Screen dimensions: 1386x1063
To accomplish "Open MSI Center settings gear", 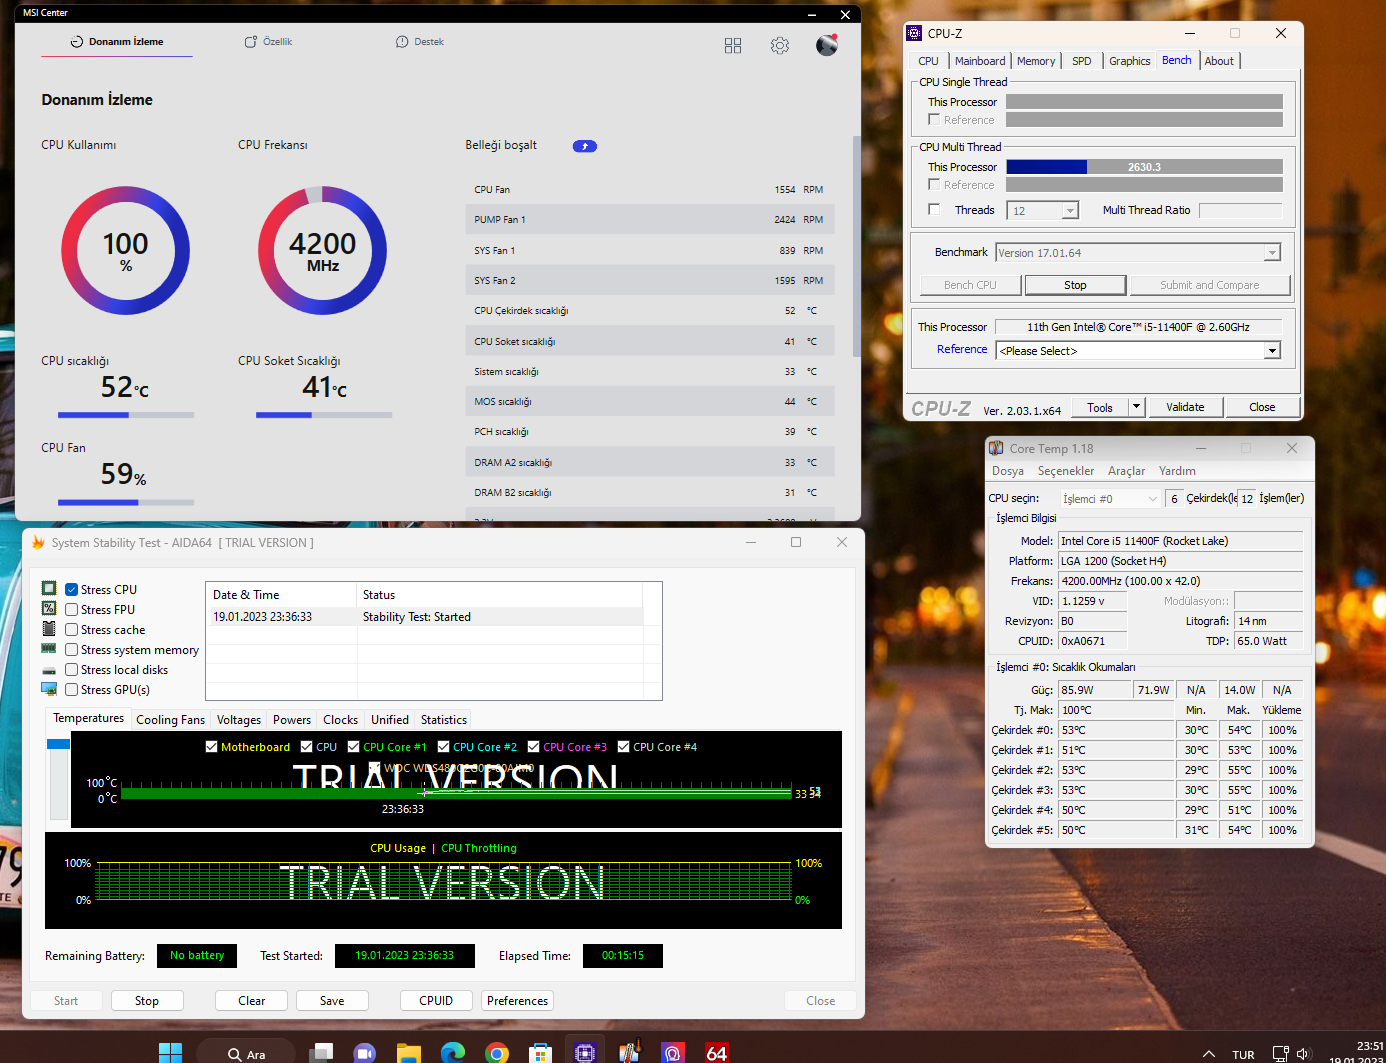I will pyautogui.click(x=780, y=46).
